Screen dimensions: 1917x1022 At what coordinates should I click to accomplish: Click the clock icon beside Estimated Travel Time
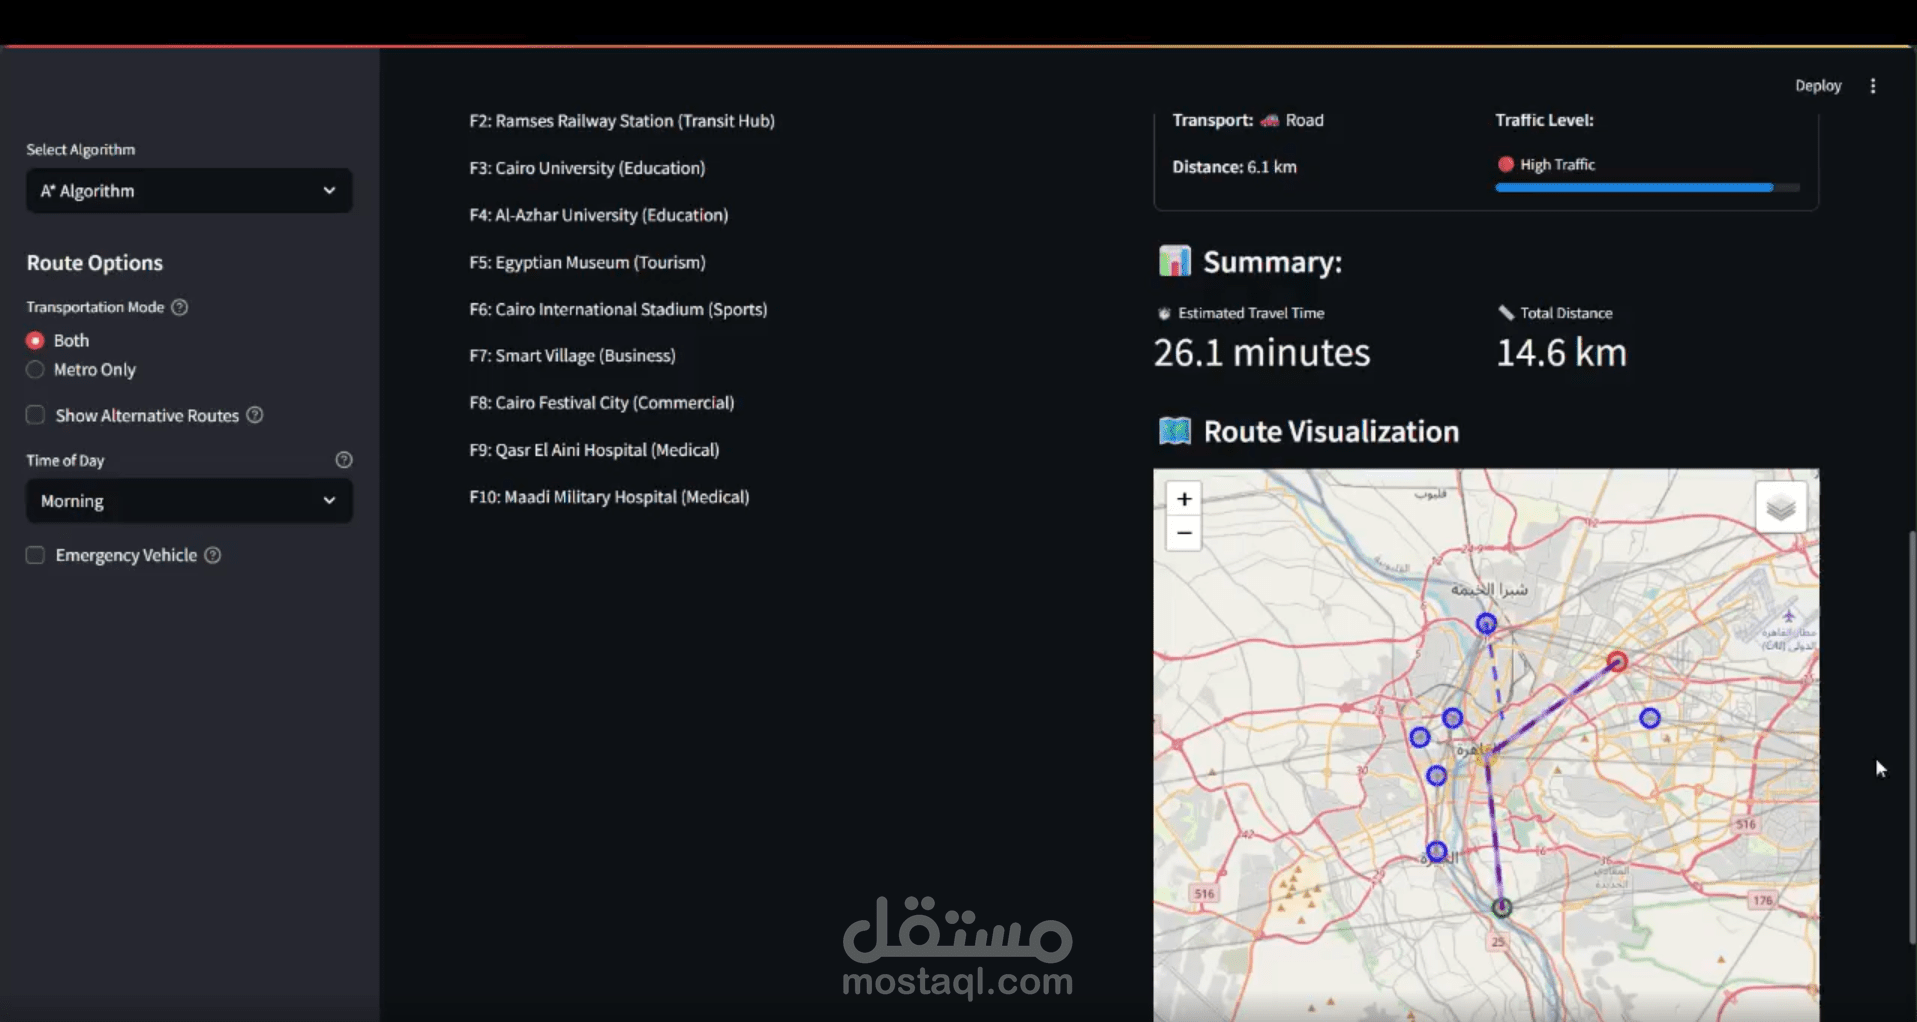1164,314
